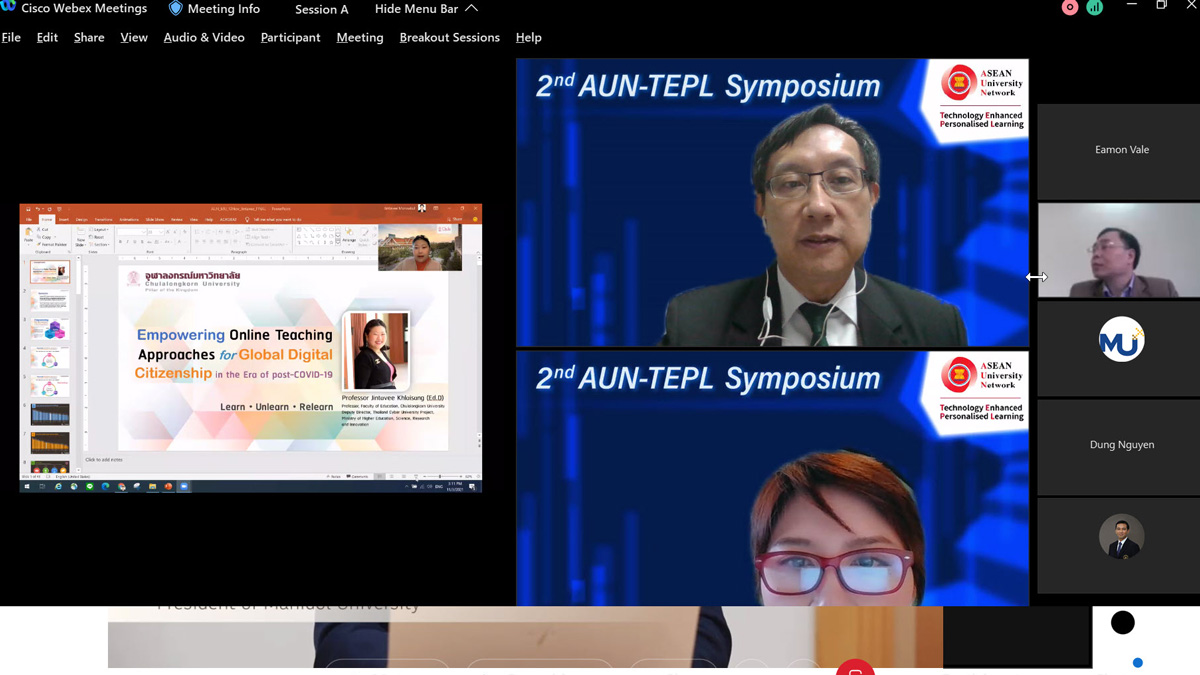Image resolution: width=1200 pixels, height=675 pixels.
Task: Select the participant avatar in suit photo
Action: (1121, 537)
